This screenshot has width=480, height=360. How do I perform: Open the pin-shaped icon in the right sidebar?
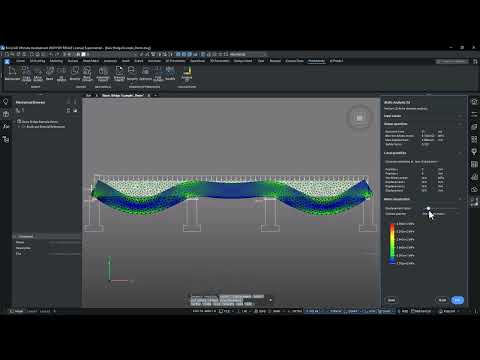click(474, 152)
